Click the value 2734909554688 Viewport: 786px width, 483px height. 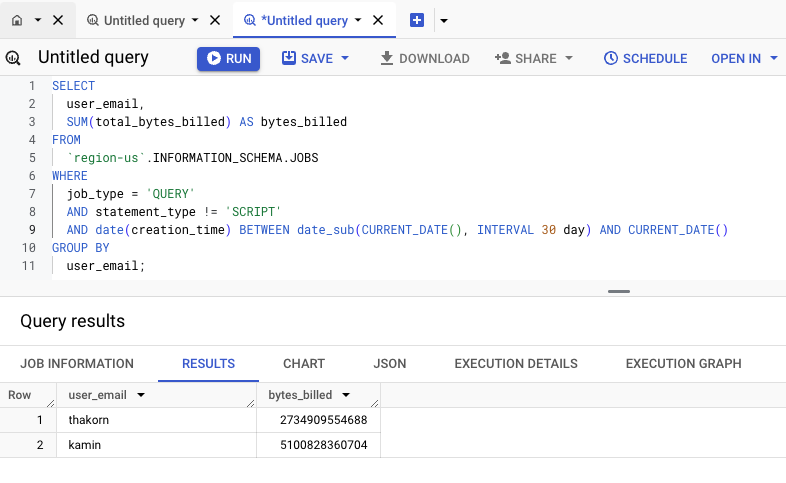(x=323, y=420)
